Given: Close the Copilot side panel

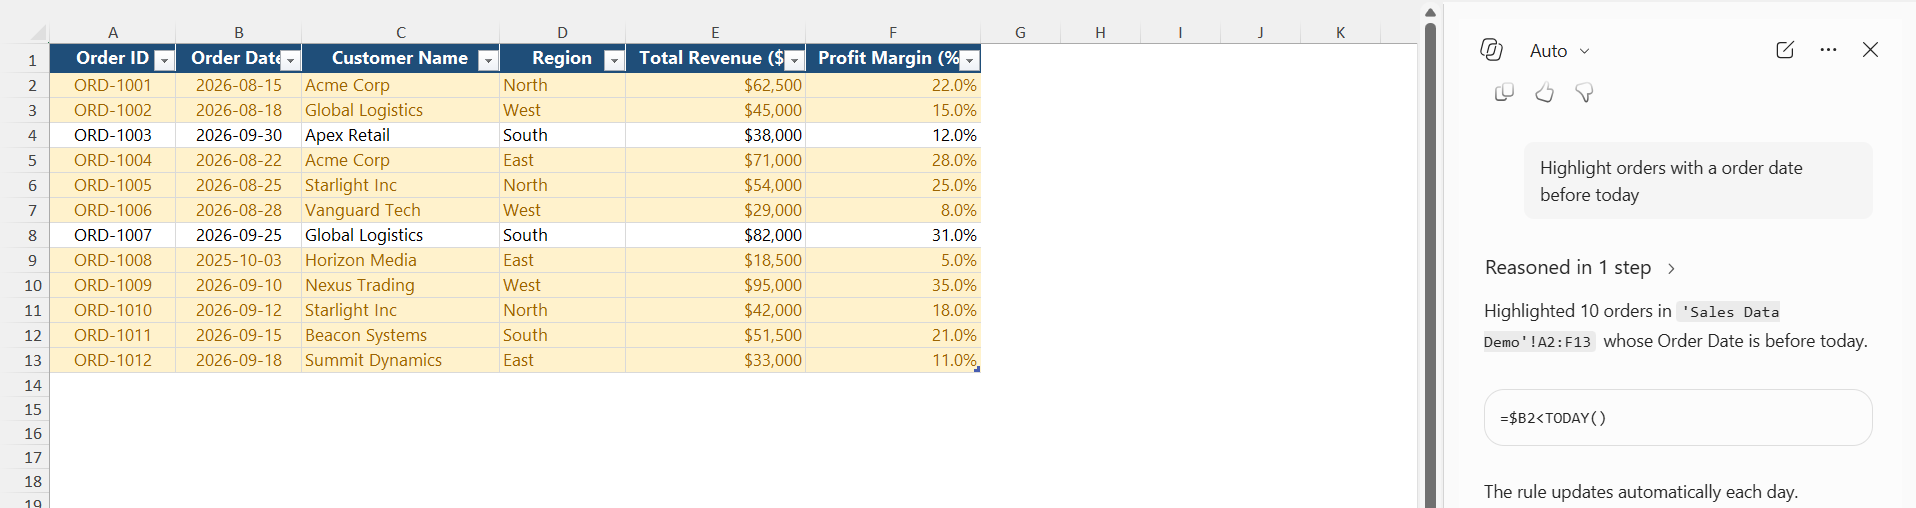Looking at the screenshot, I should coord(1870,50).
